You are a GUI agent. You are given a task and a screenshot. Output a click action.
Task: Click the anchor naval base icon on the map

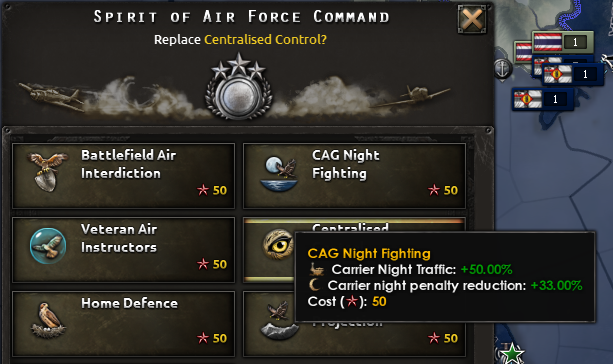pyautogui.click(x=503, y=69)
